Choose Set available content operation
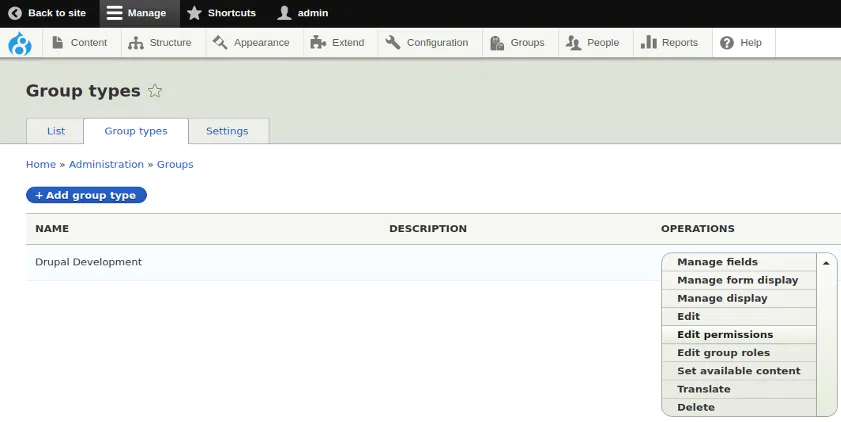 (x=739, y=371)
